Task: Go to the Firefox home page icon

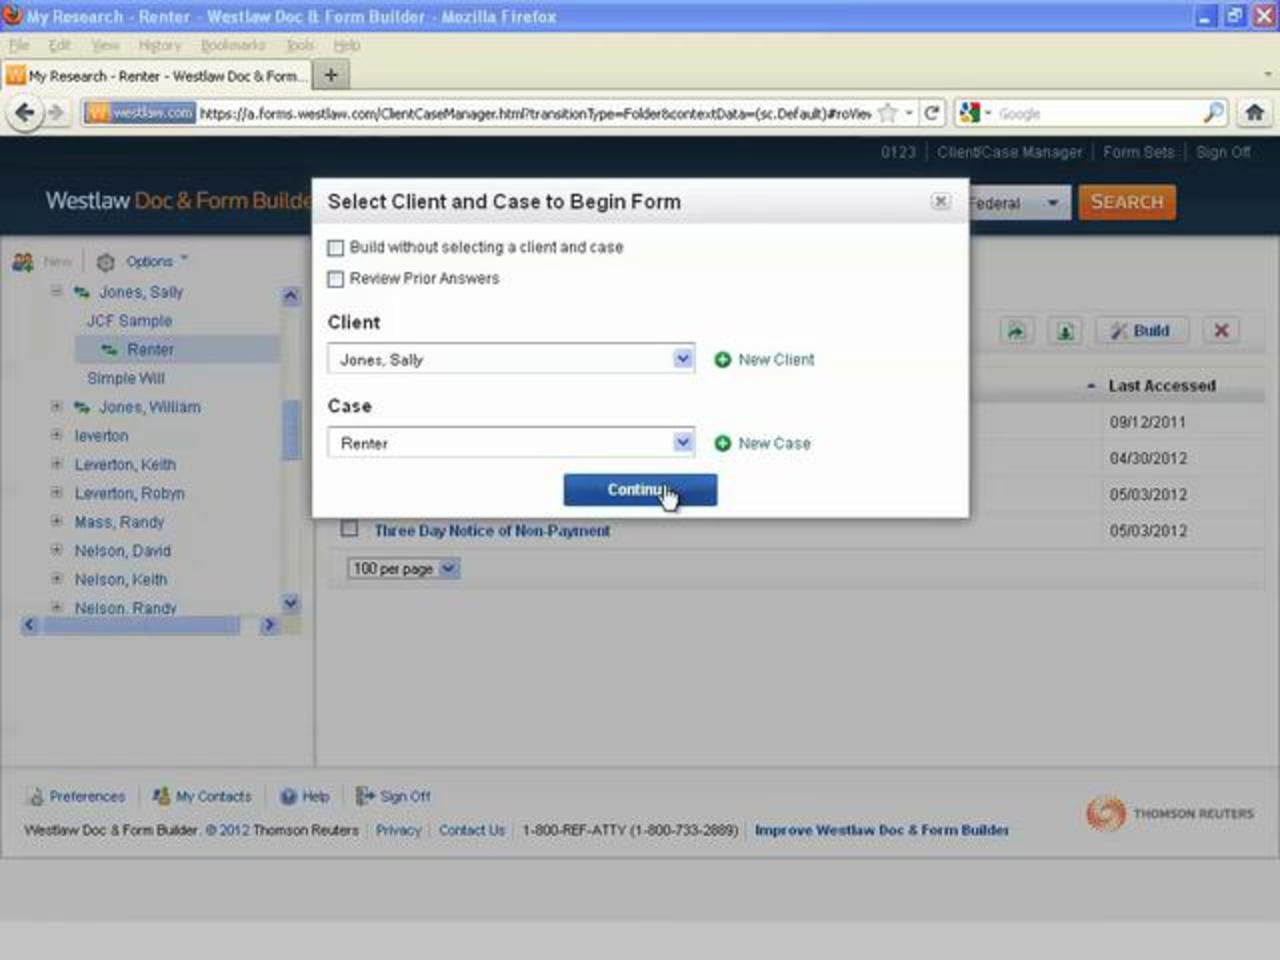Action: click(1254, 113)
